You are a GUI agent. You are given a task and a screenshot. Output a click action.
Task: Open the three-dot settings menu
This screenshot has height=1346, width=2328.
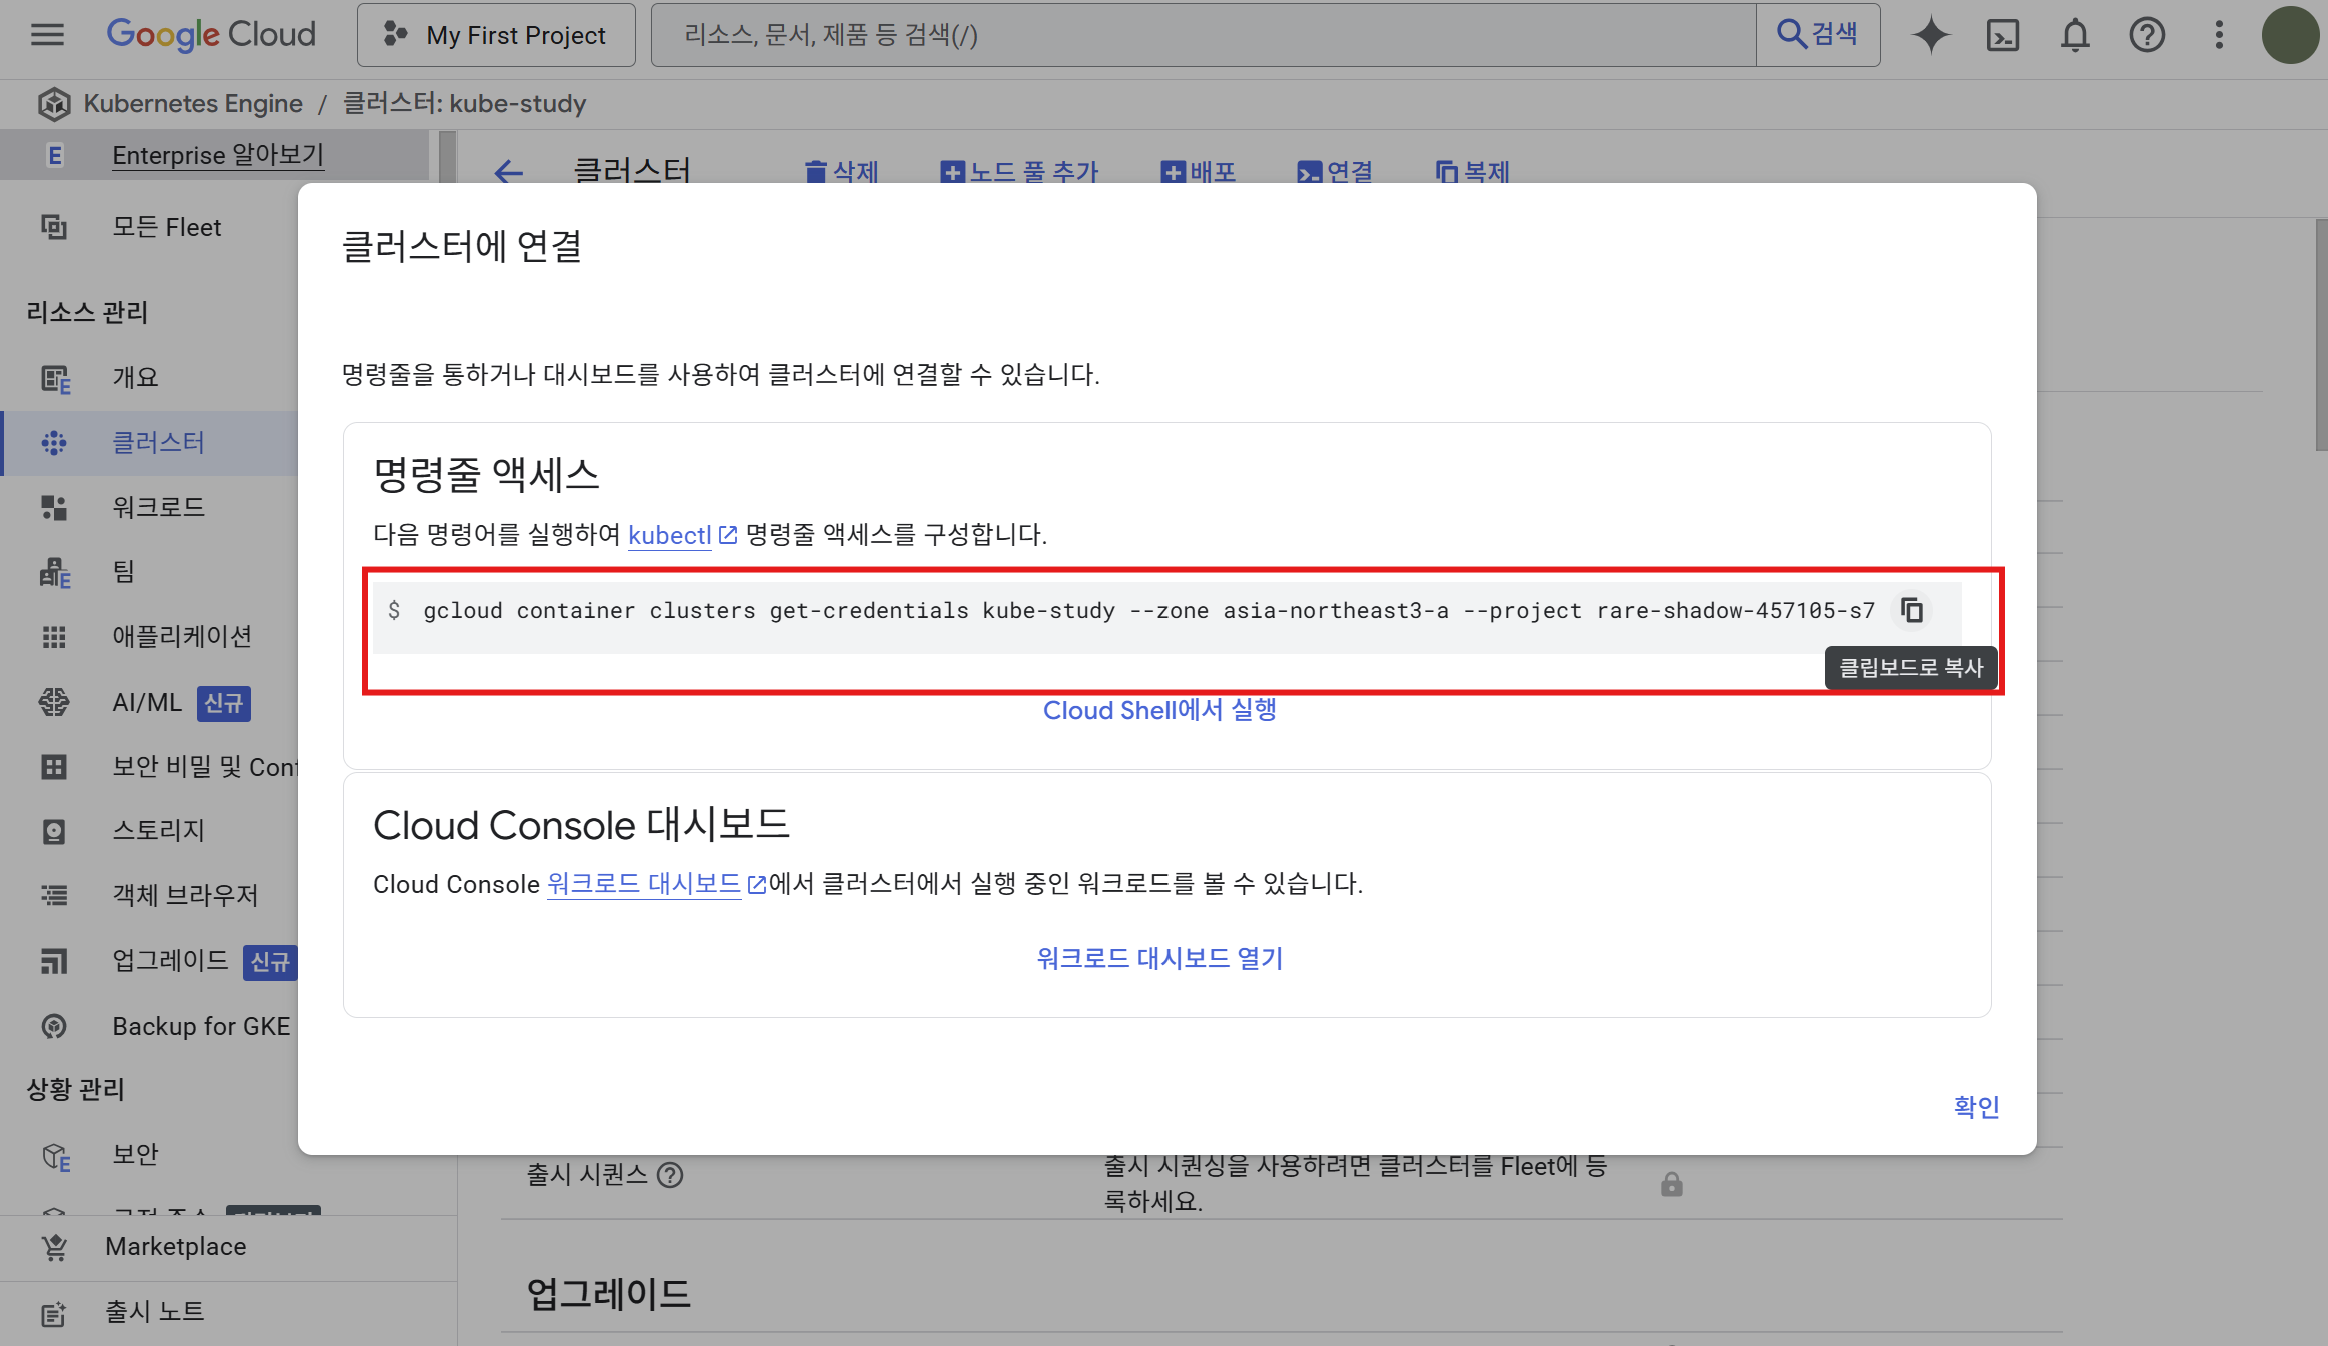coord(2219,35)
